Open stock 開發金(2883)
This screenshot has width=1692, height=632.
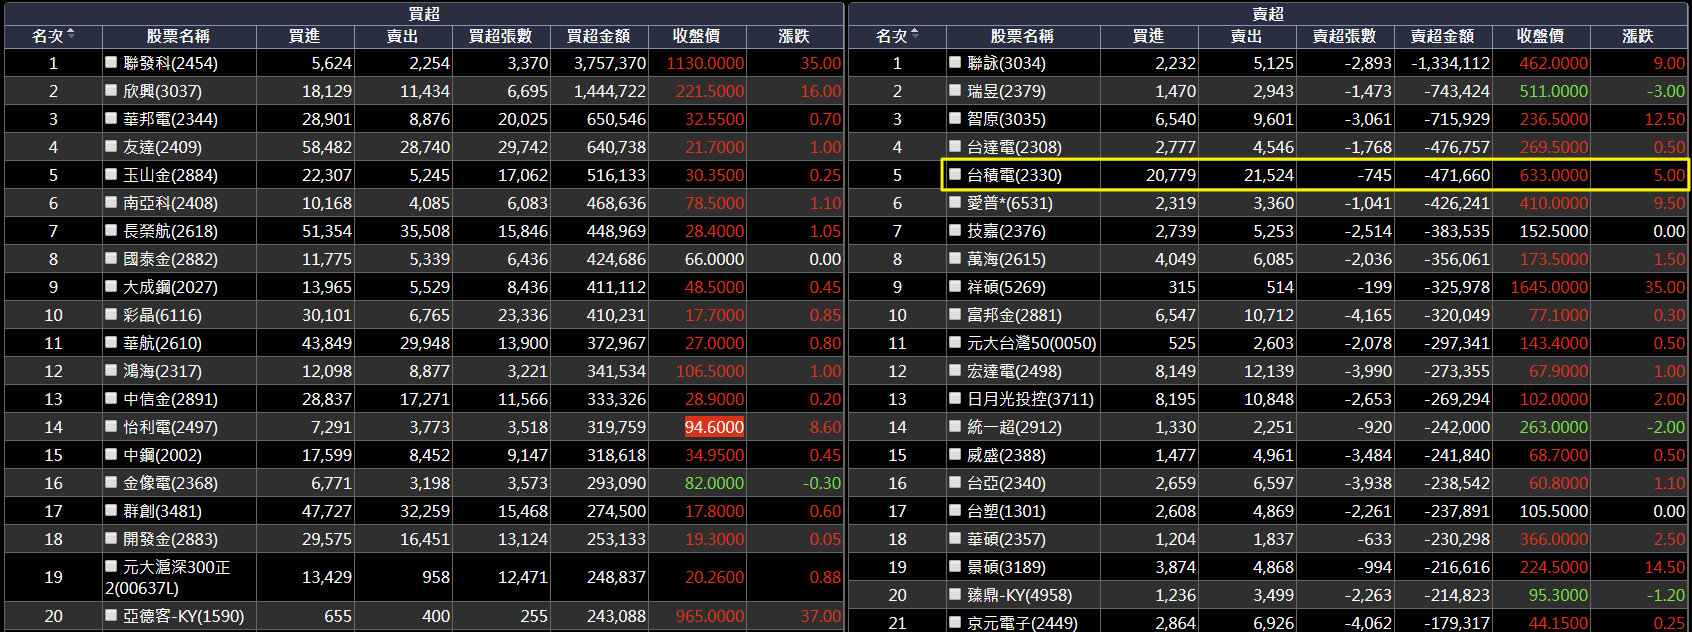(170, 539)
